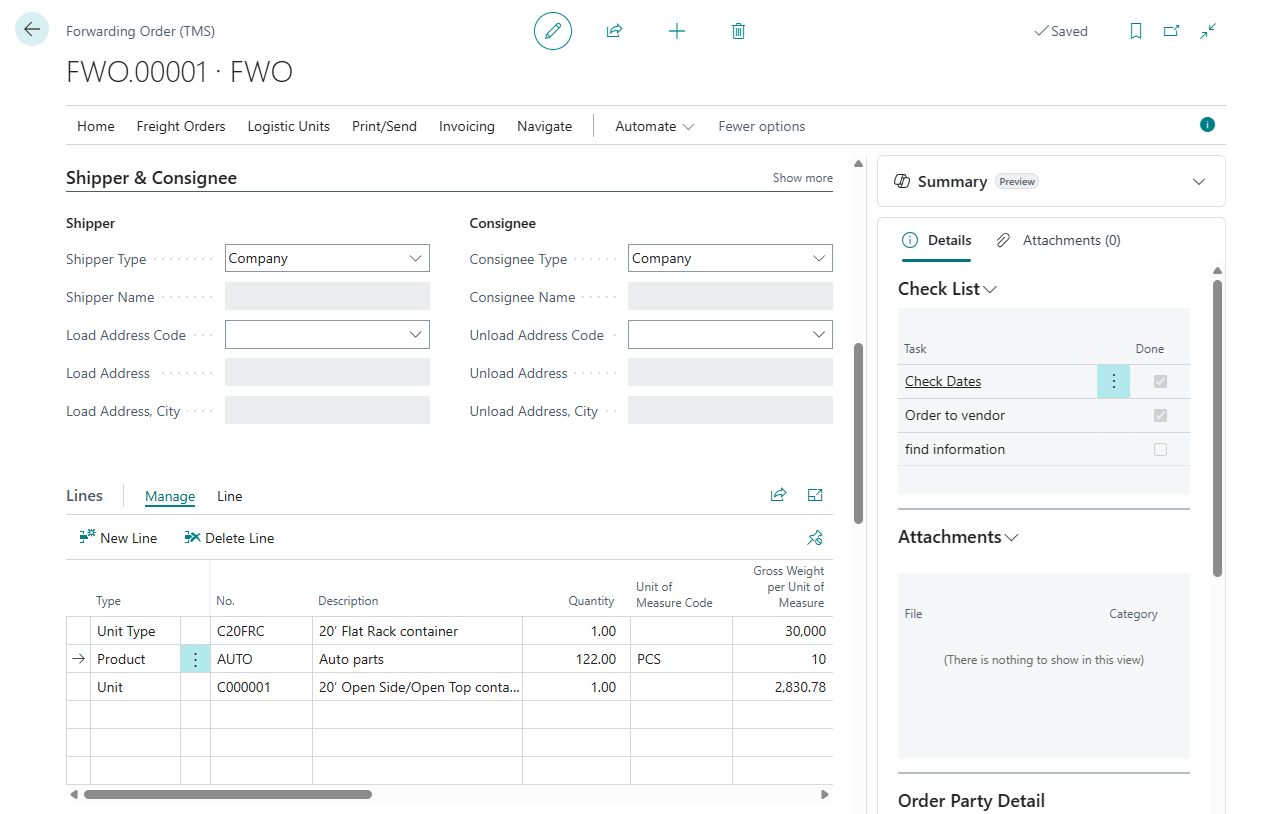Click the pencil edit icon

click(x=553, y=31)
